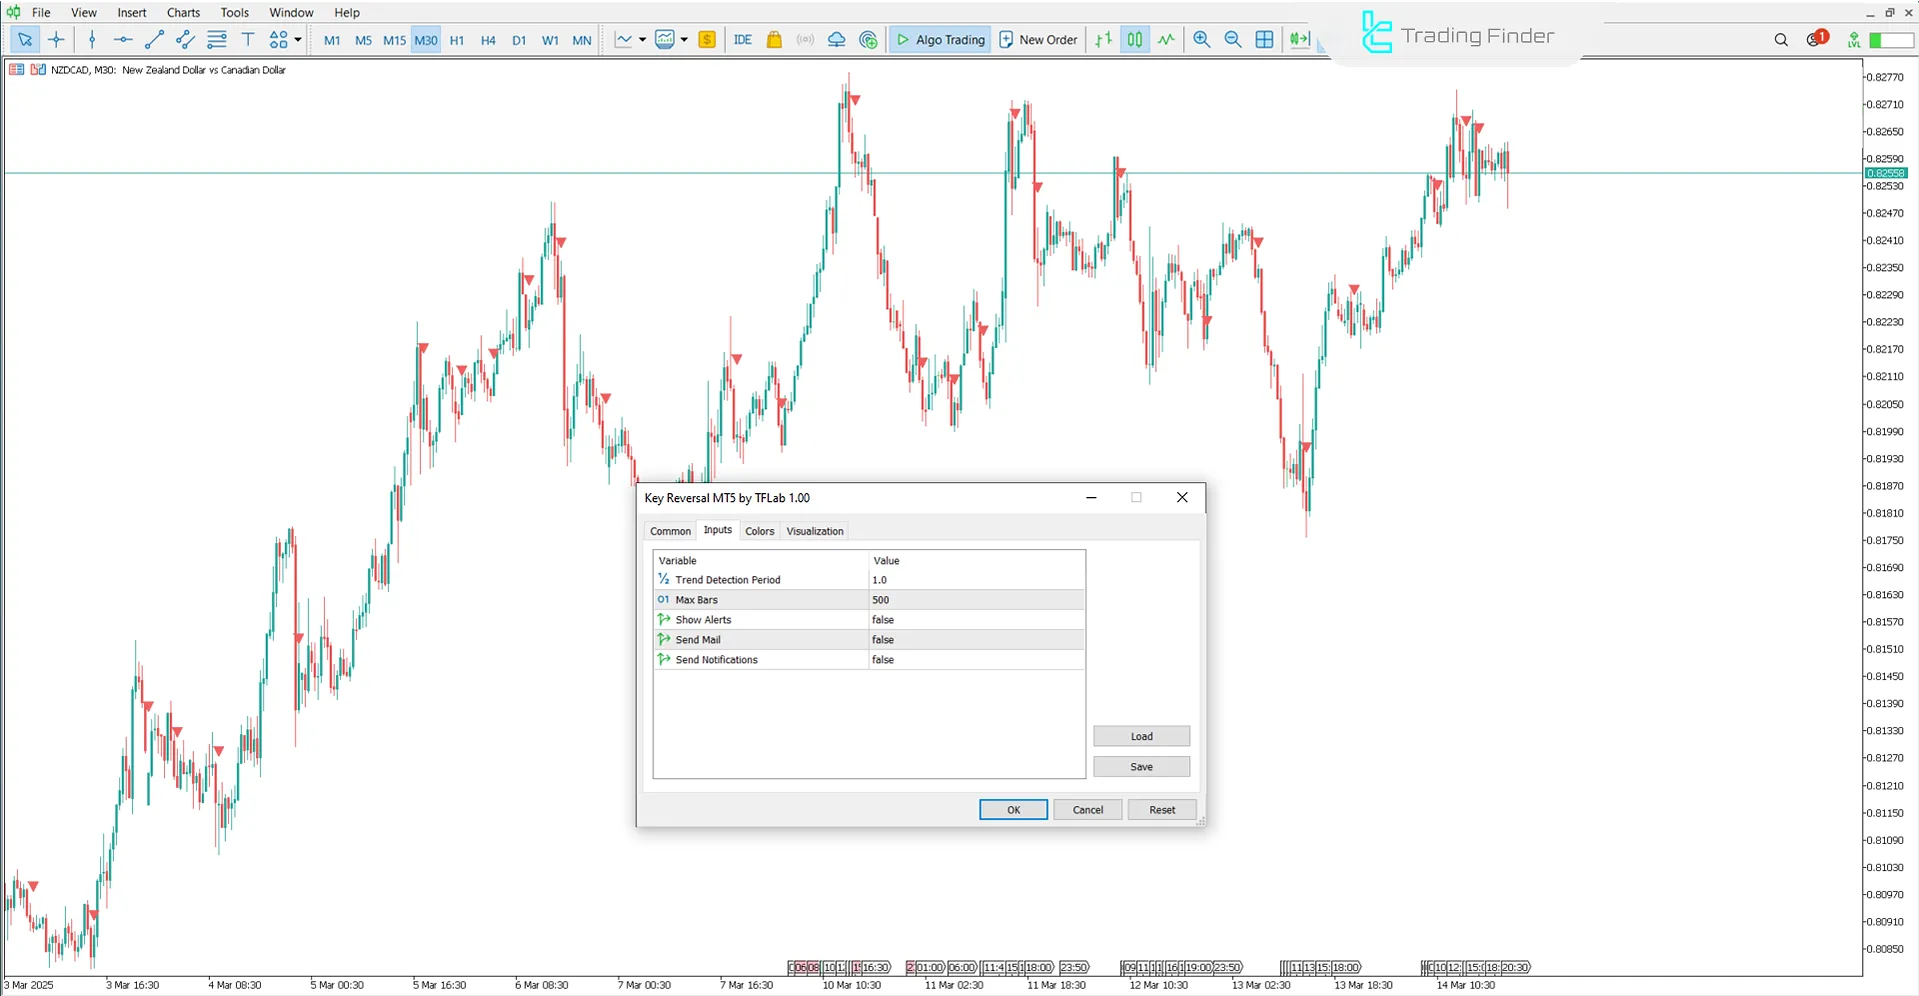The height and width of the screenshot is (996, 1919).
Task: Load a saved settings preset
Action: (1140, 735)
